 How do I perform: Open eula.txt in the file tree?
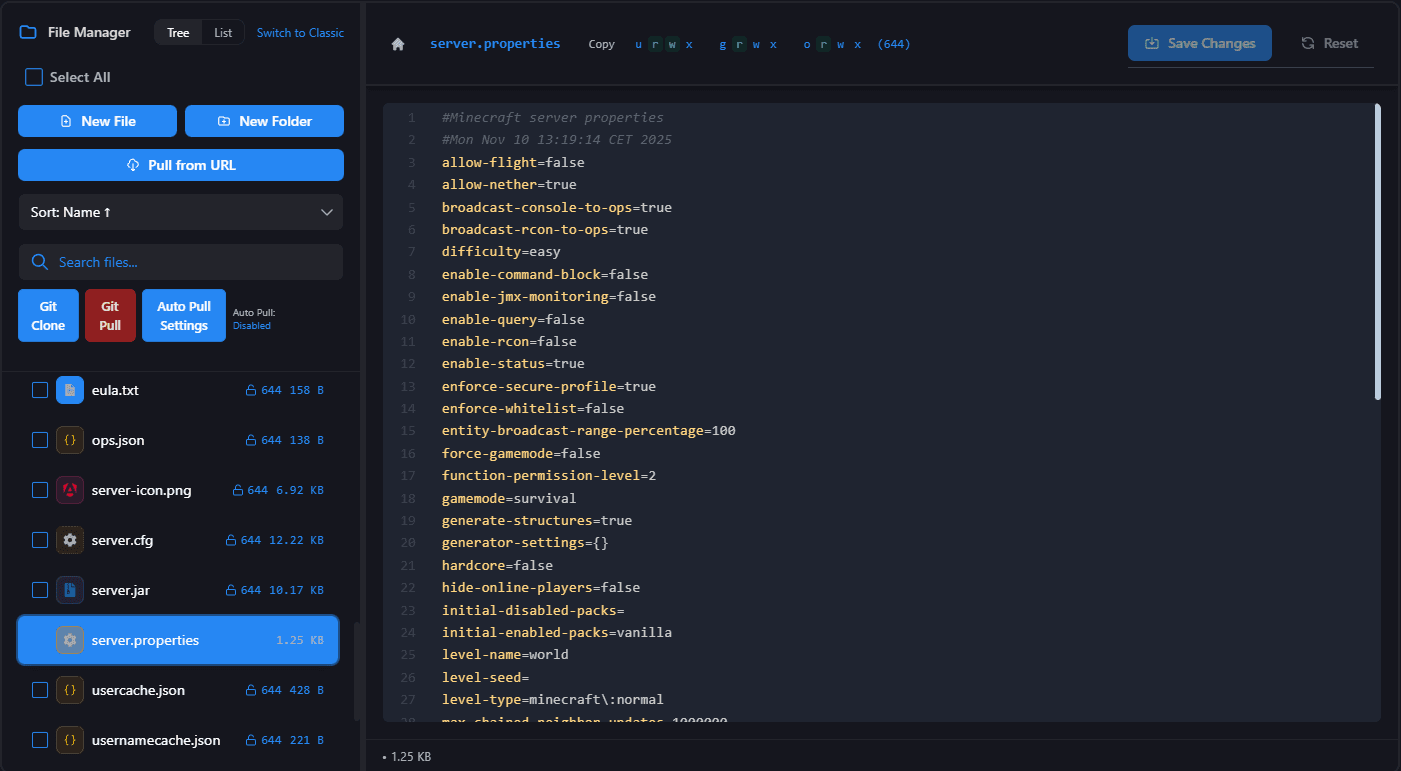coord(115,390)
